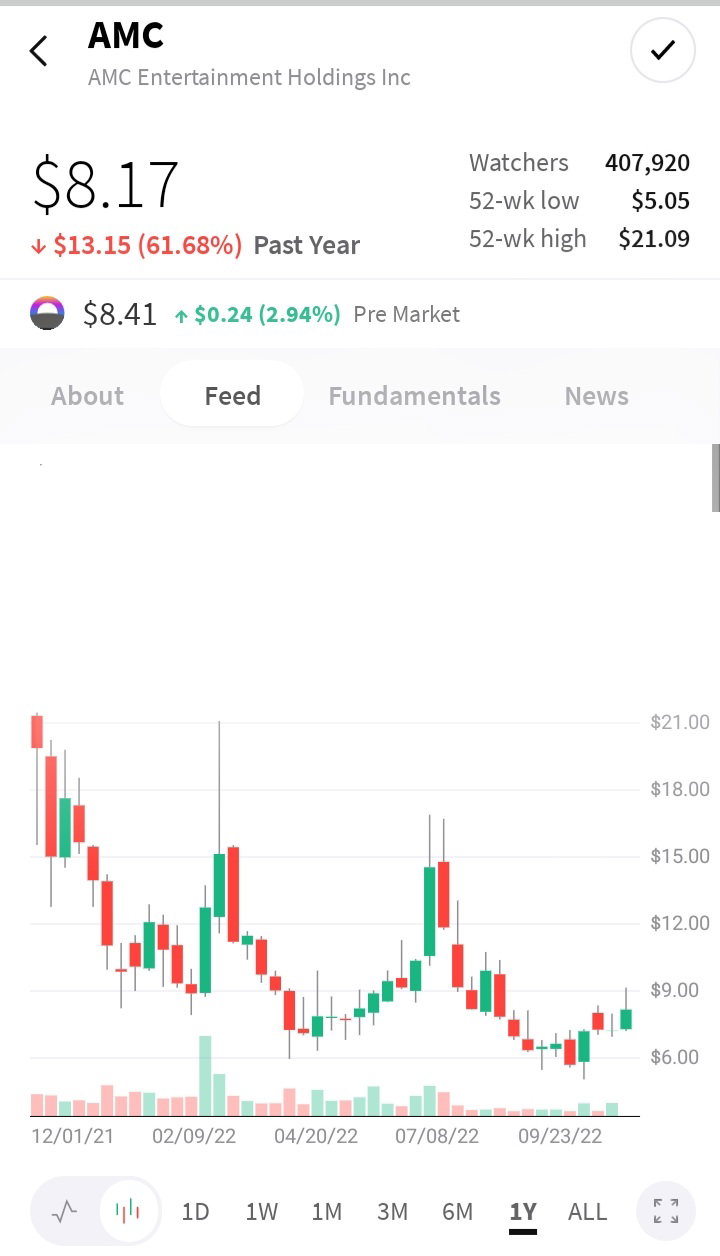Screen dimensions: 720x1256
Task: Go back using the left arrow
Action: (x=39, y=51)
